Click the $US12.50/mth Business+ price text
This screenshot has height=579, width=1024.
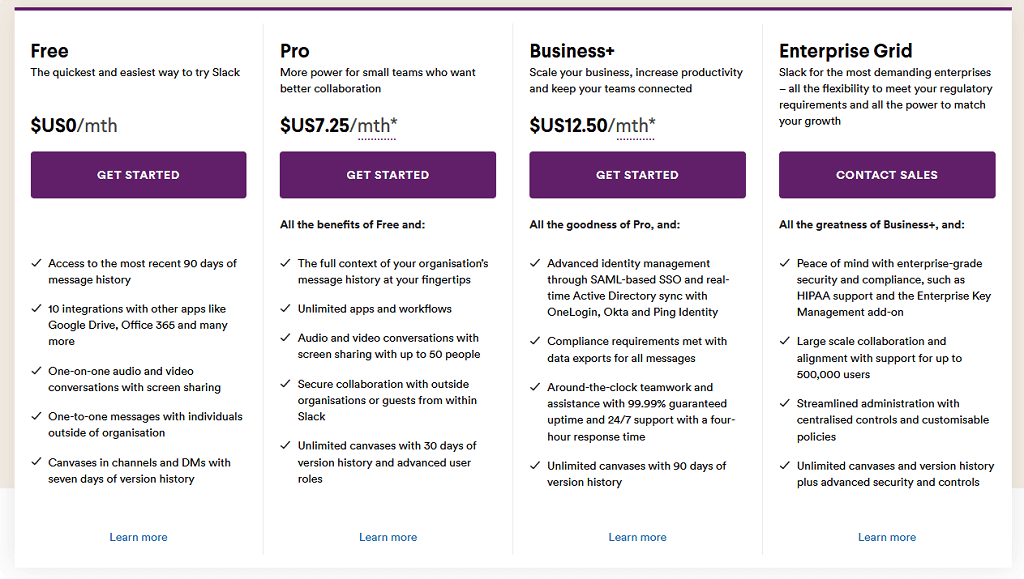click(592, 125)
